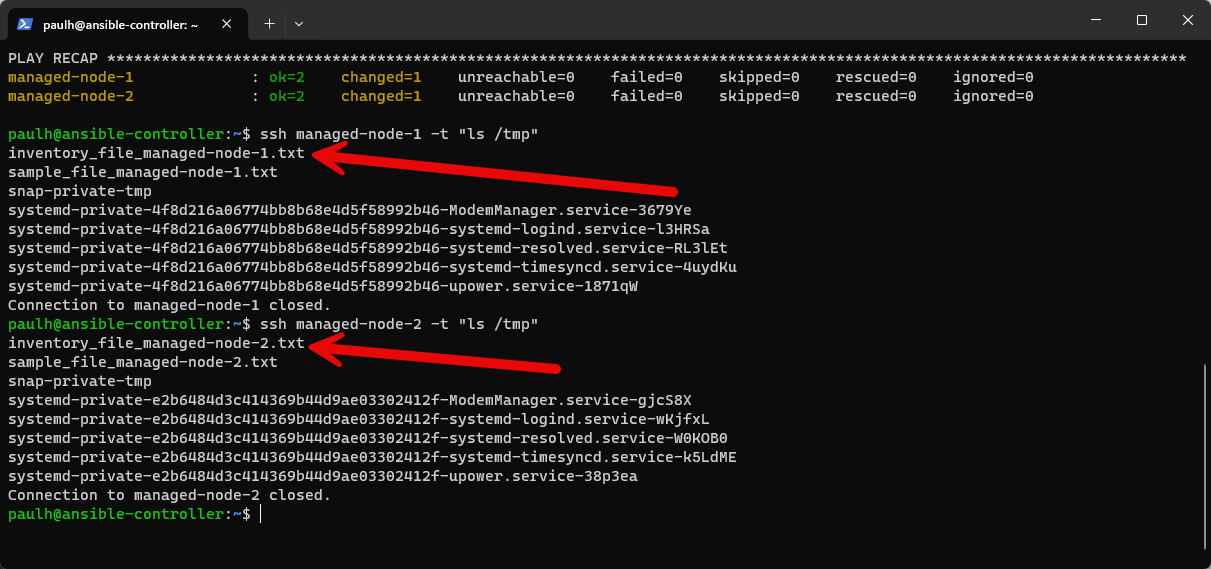Close the terminal window
1211x569 pixels.
(x=1187, y=21)
